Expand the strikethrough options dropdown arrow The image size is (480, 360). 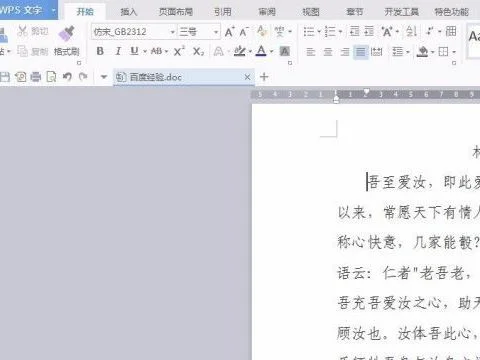(166, 52)
